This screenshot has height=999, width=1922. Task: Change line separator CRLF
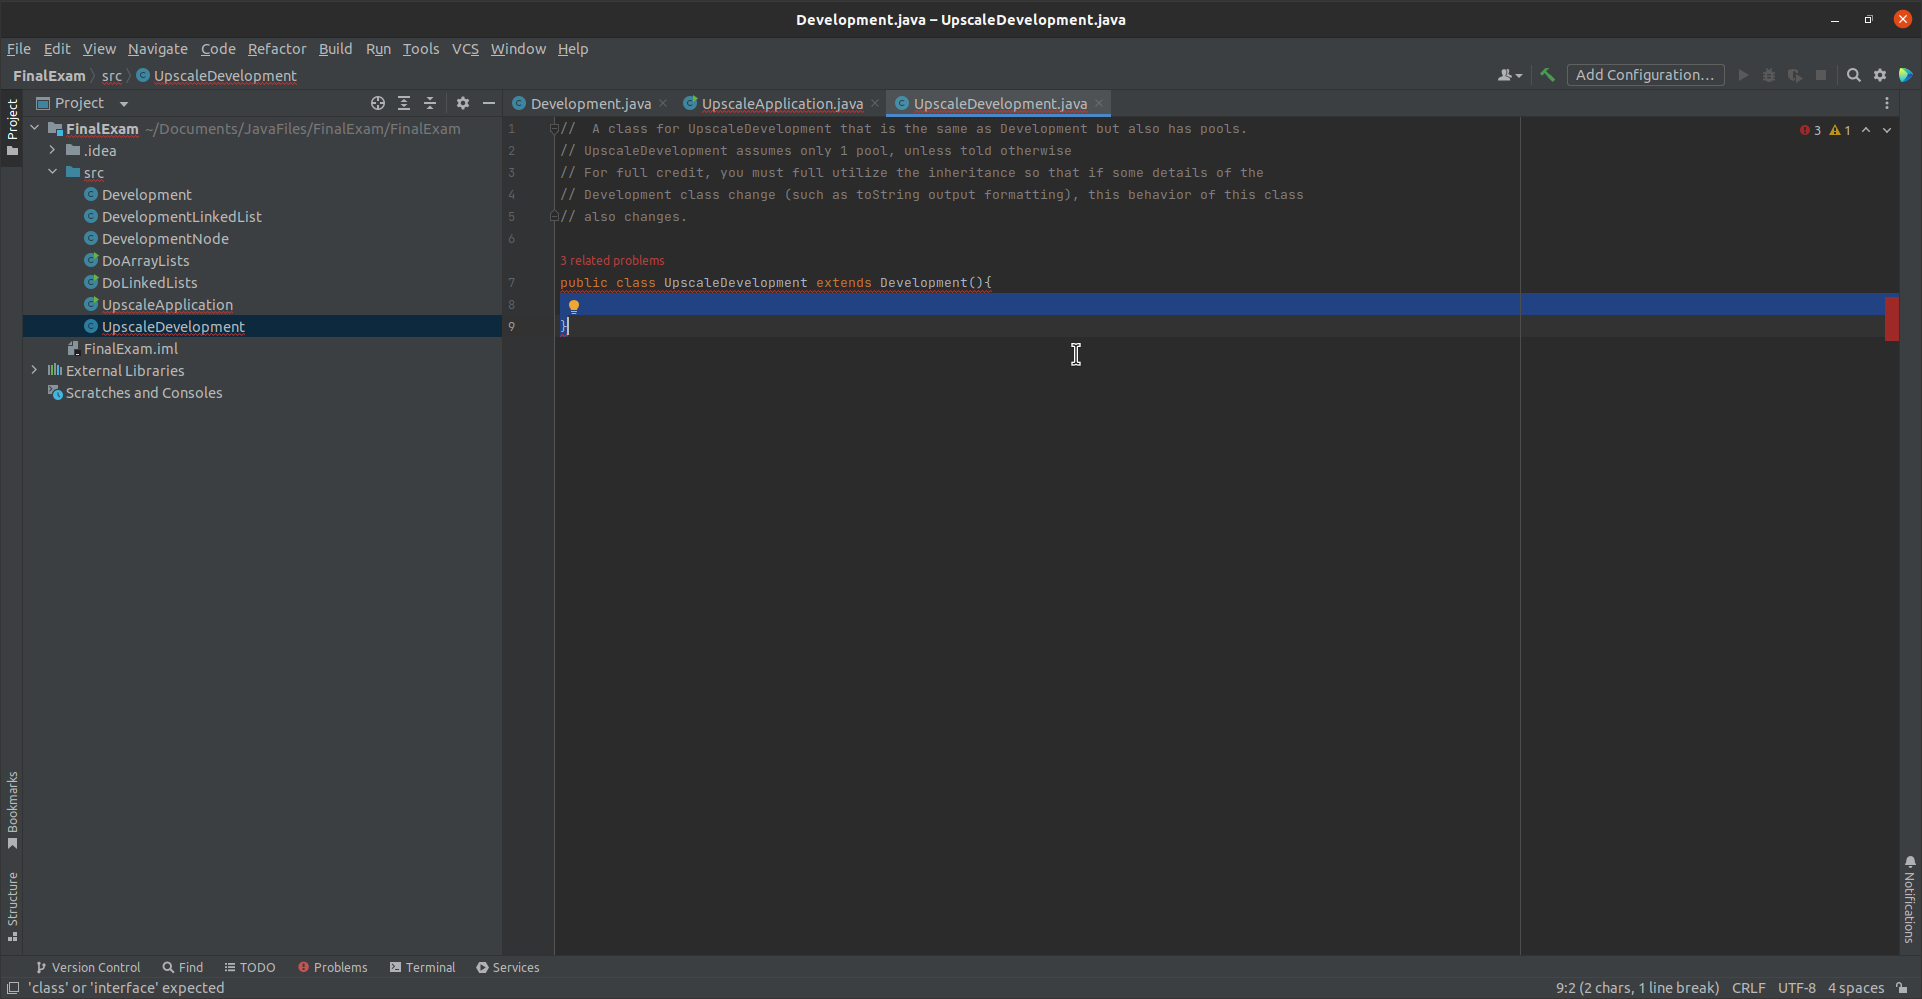tap(1748, 988)
